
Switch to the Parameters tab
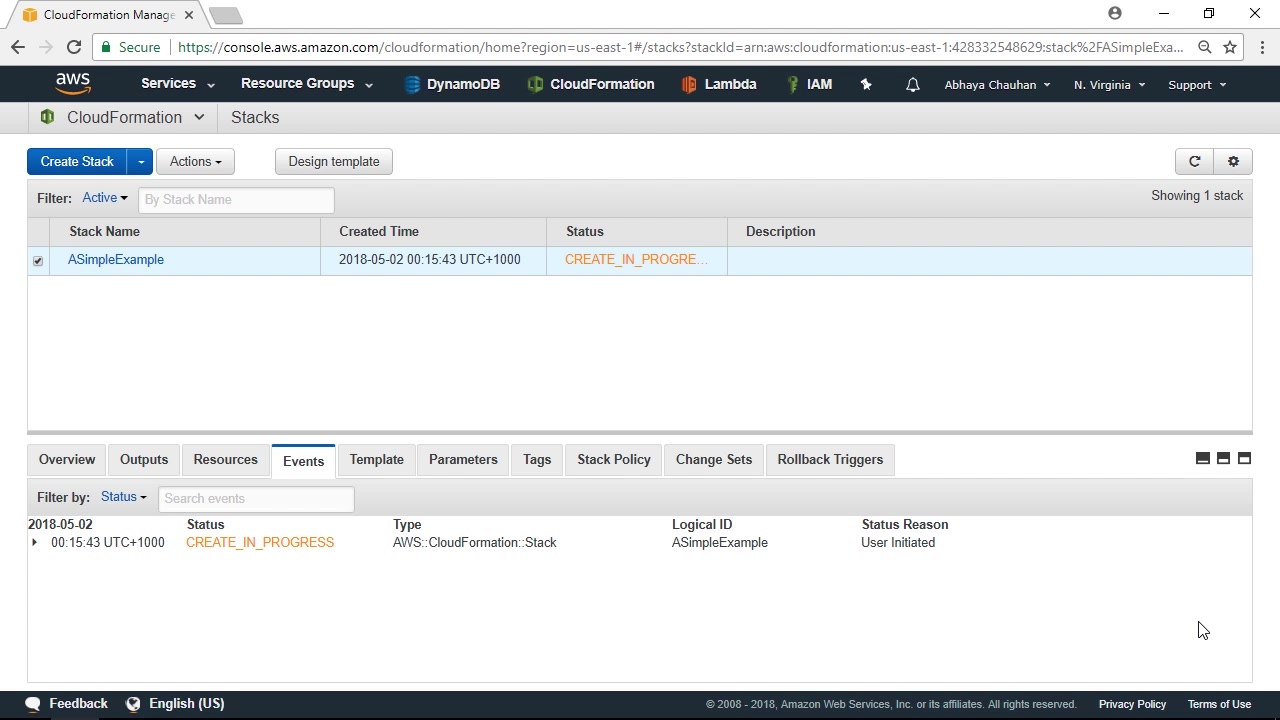coord(463,459)
